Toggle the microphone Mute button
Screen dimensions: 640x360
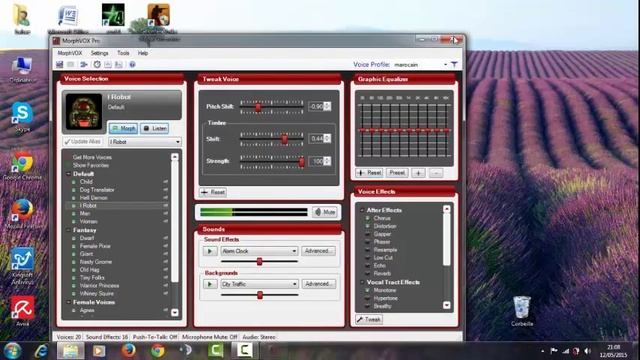pyautogui.click(x=325, y=212)
